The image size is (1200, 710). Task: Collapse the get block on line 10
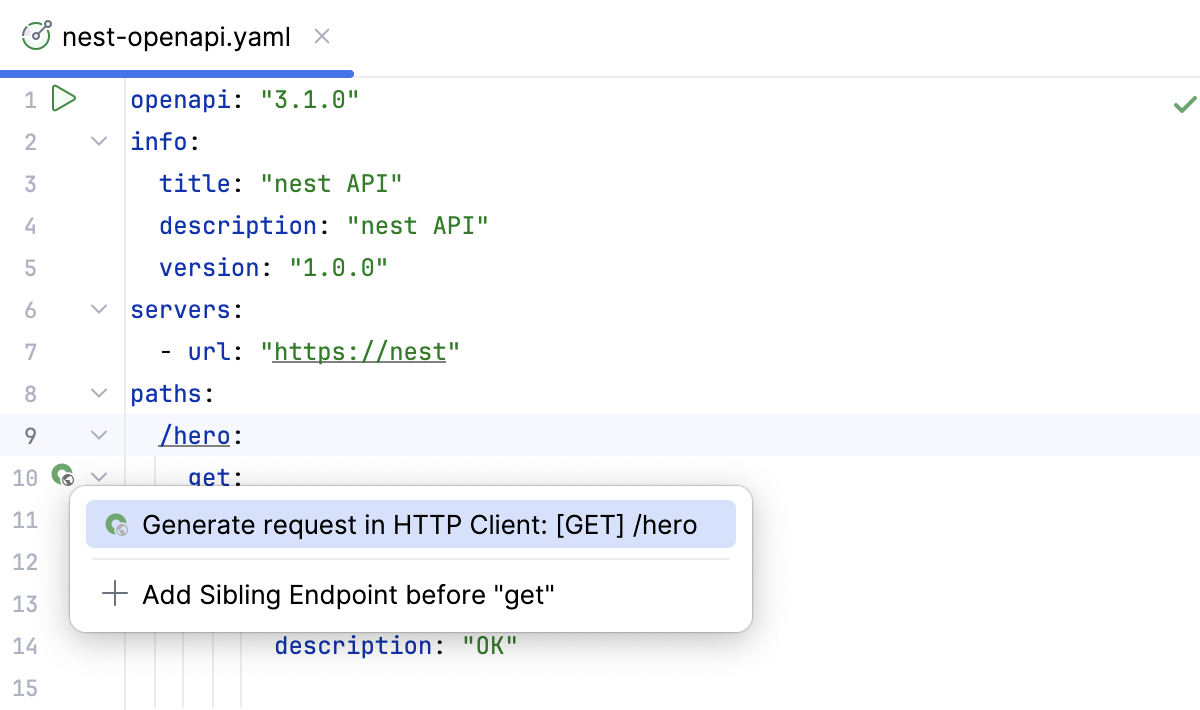pos(98,477)
